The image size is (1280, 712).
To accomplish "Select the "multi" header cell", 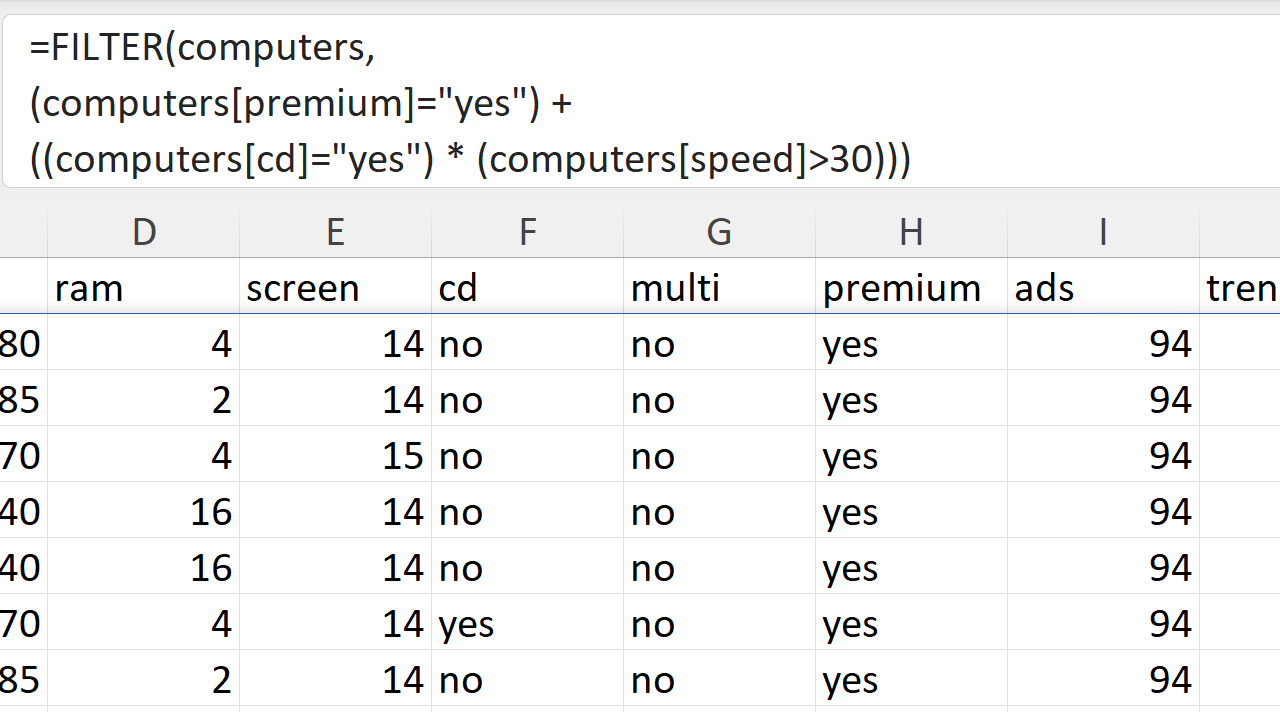I will [x=719, y=288].
